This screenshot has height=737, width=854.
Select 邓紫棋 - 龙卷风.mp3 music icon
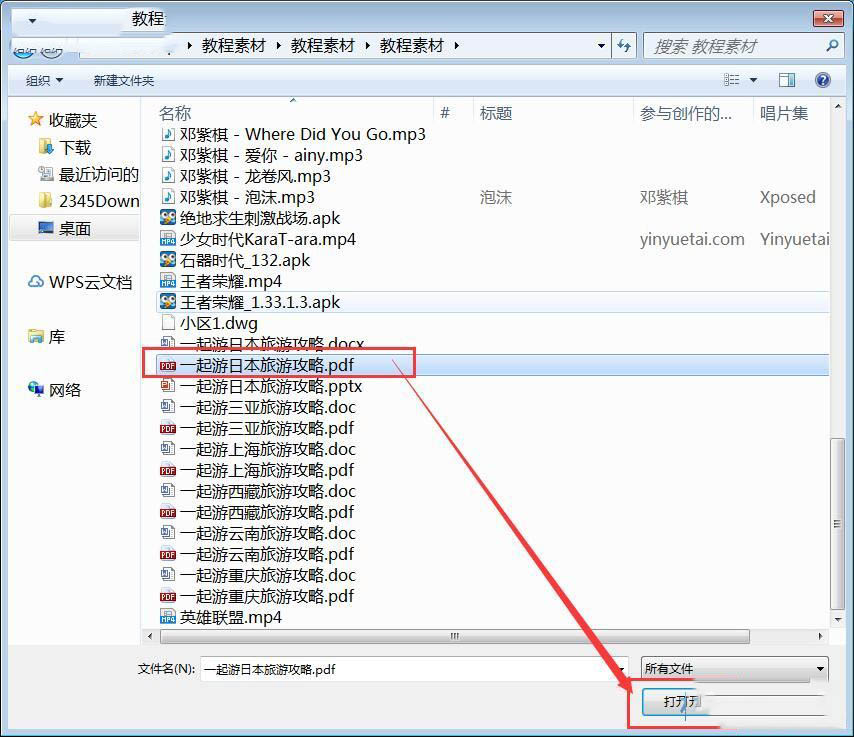tap(168, 176)
